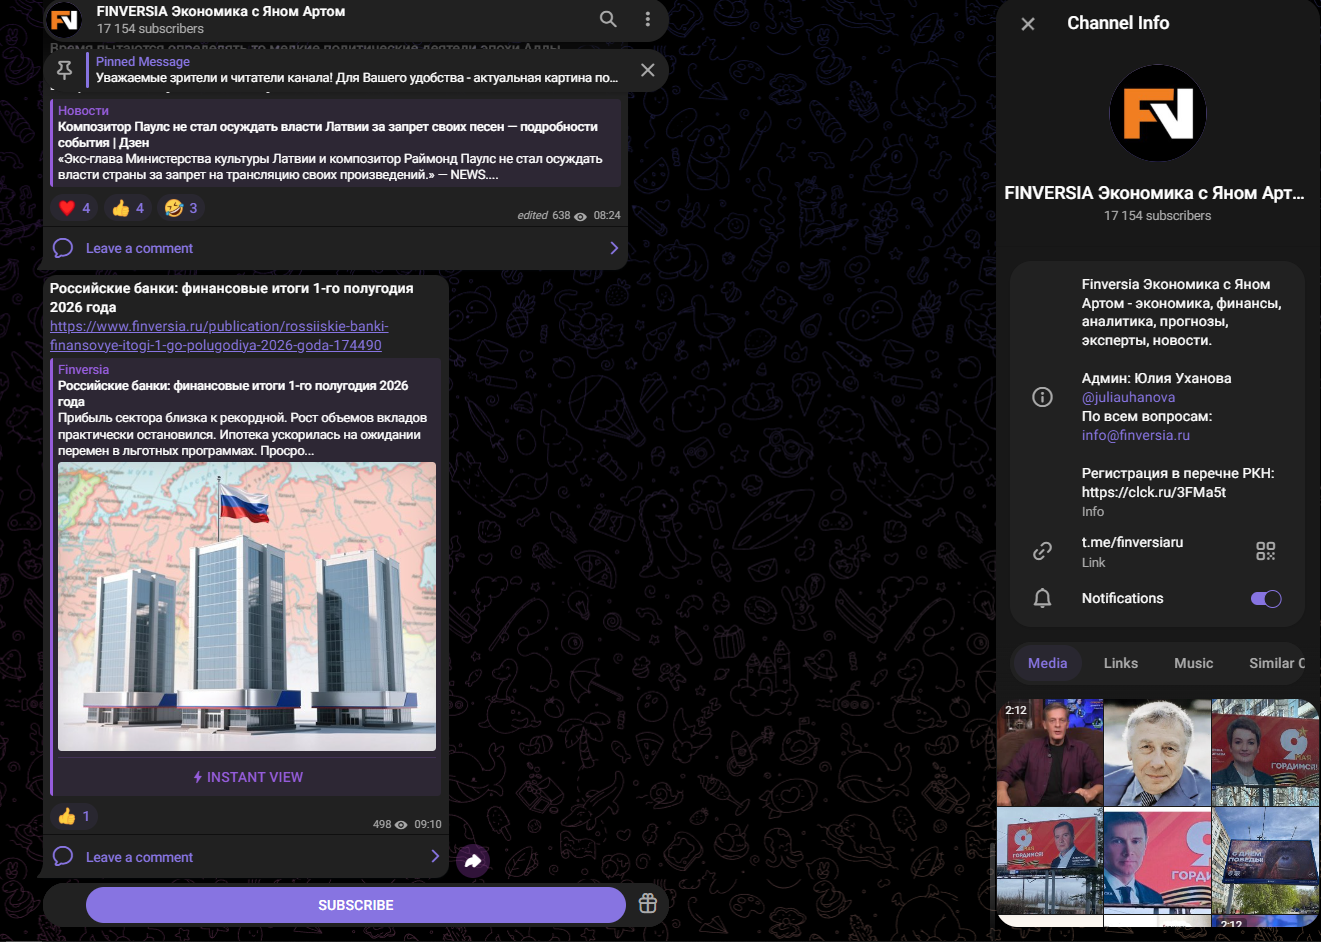
Task: Close the Channel Info panel
Action: 1028,24
